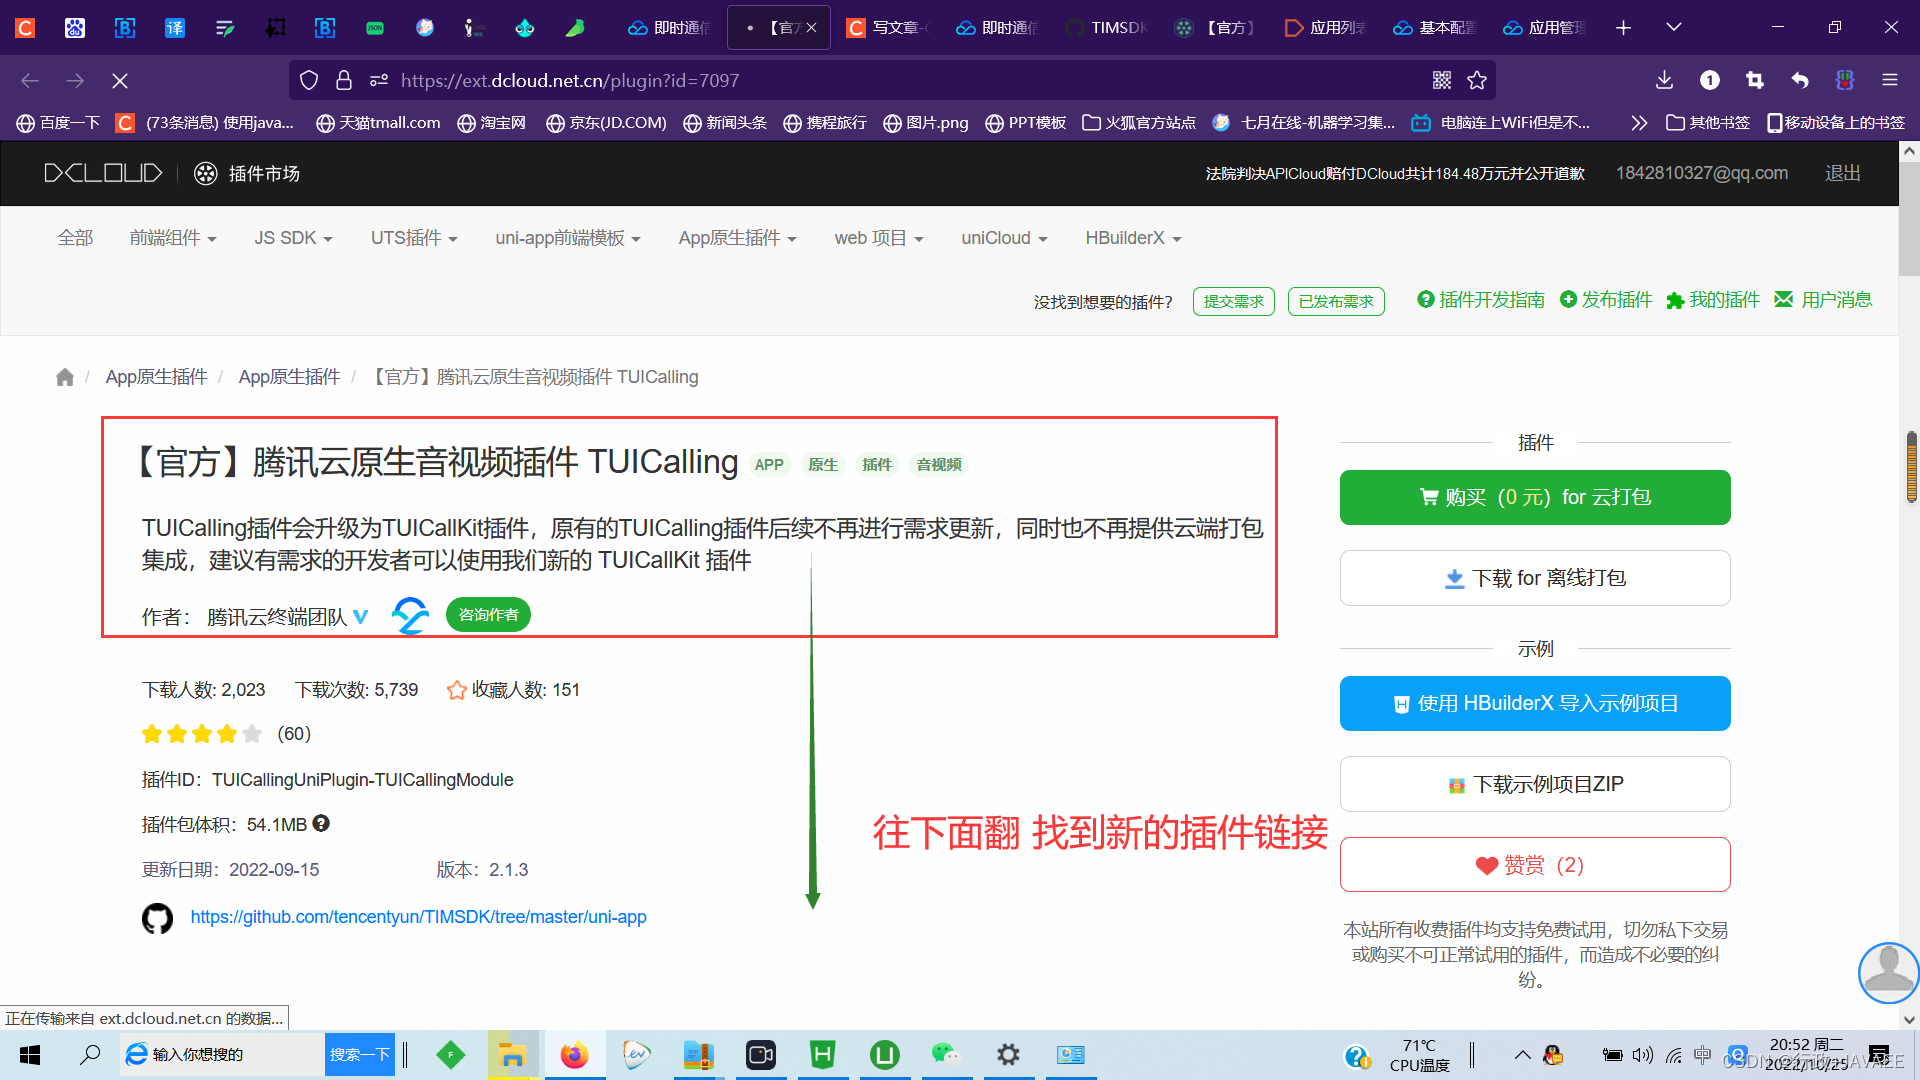Open tracking protection shield icon
This screenshot has width=1920, height=1080.
coord(309,80)
